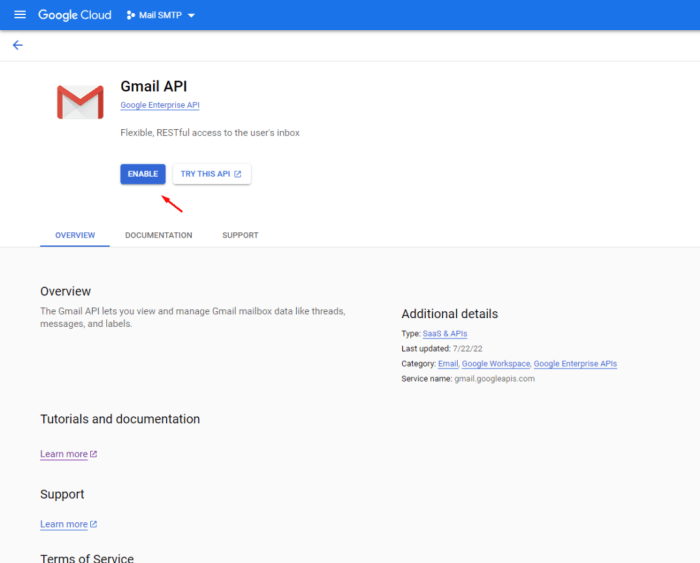This screenshot has height=563, width=700.
Task: Switch to the OVERVIEW tab
Action: pos(75,235)
